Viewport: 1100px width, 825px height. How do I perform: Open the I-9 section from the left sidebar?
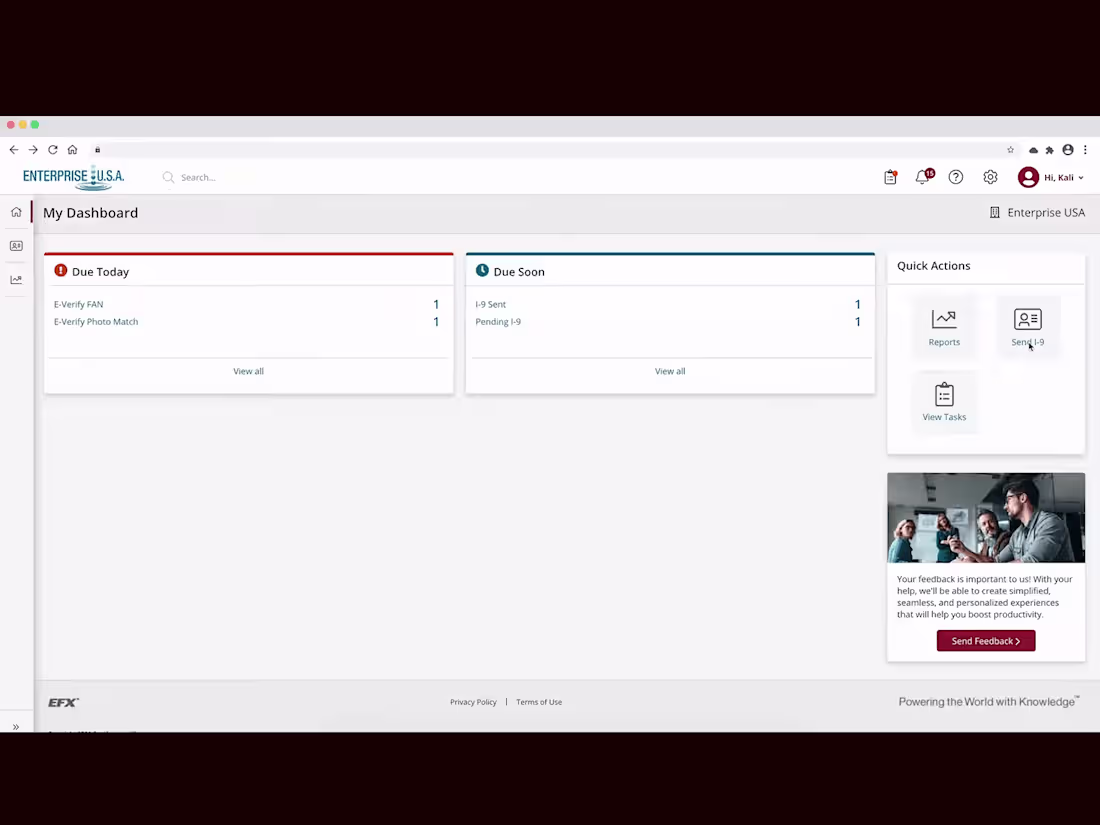16,245
